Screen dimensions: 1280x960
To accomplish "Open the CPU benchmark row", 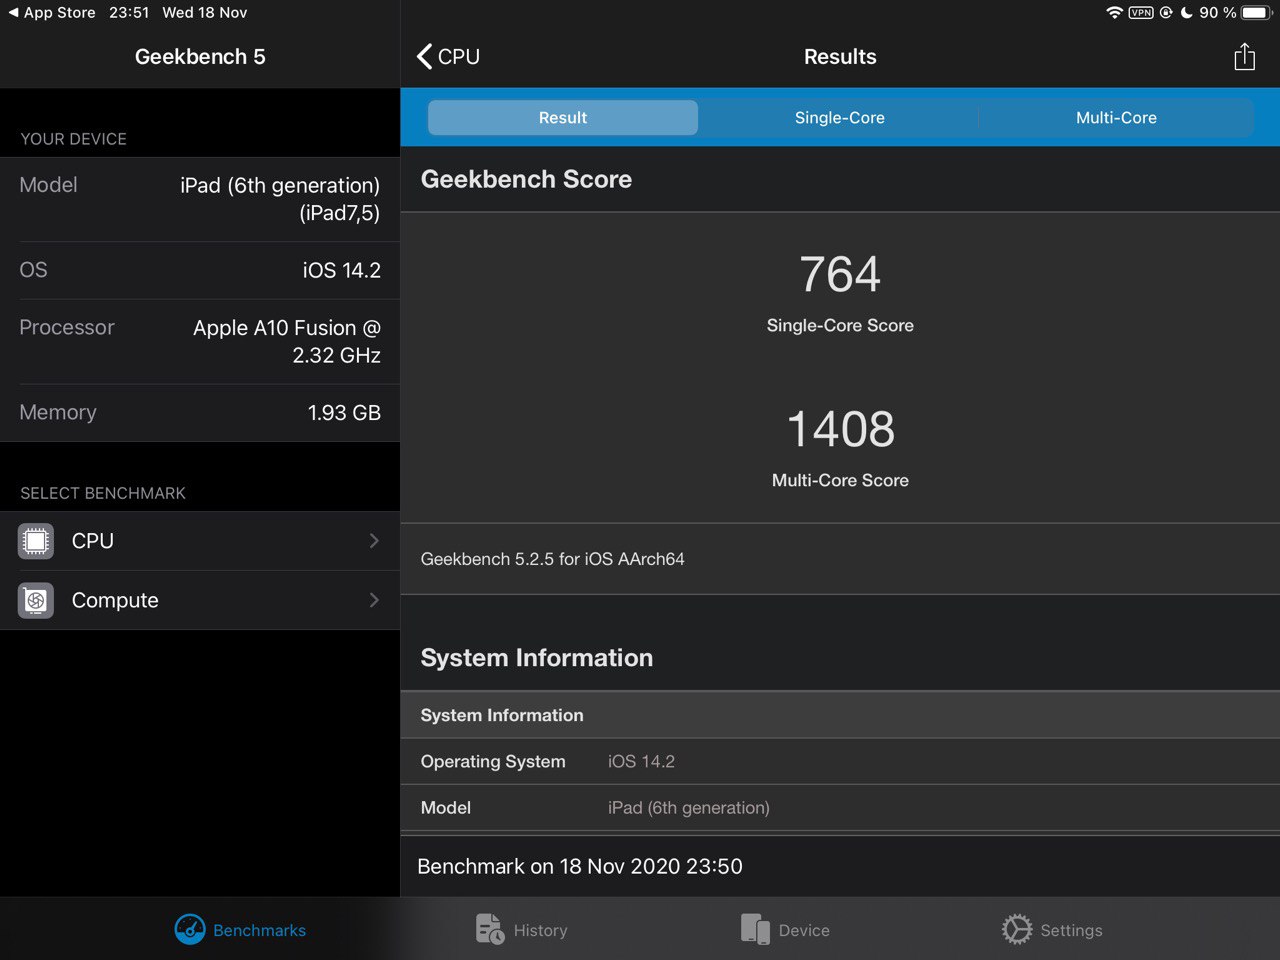I will pyautogui.click(x=200, y=541).
